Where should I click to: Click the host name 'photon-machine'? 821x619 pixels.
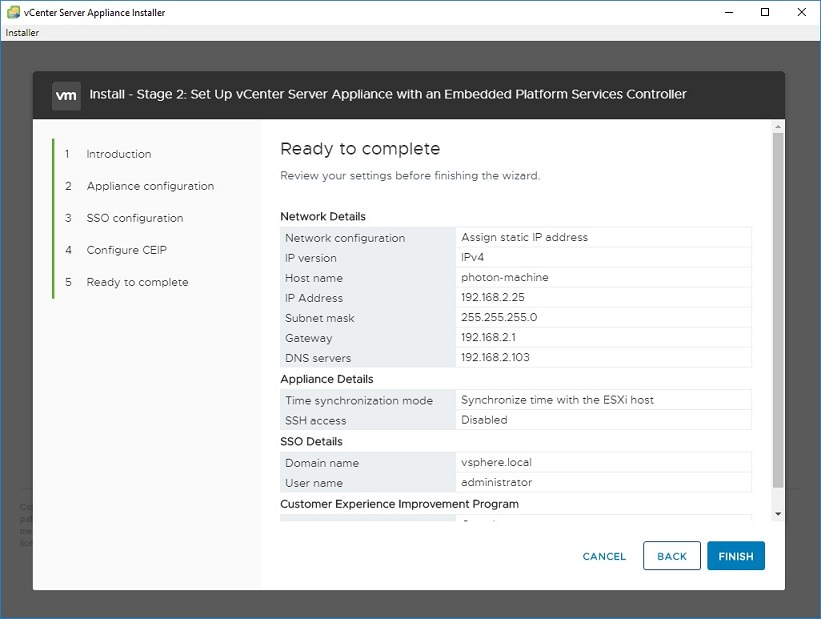pos(505,277)
